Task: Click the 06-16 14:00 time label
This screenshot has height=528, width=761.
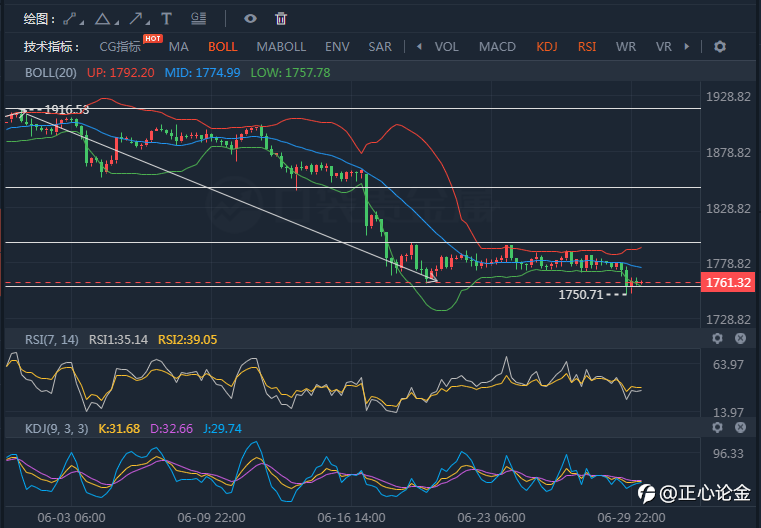Action: [351, 517]
